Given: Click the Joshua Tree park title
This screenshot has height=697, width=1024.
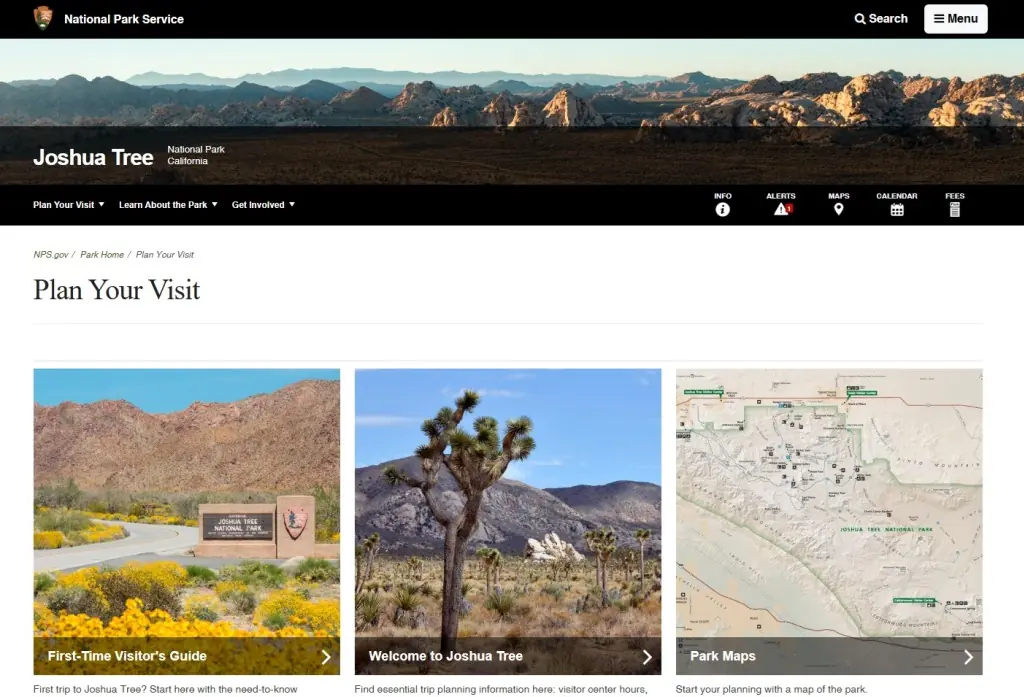Looking at the screenshot, I should click(x=93, y=157).
